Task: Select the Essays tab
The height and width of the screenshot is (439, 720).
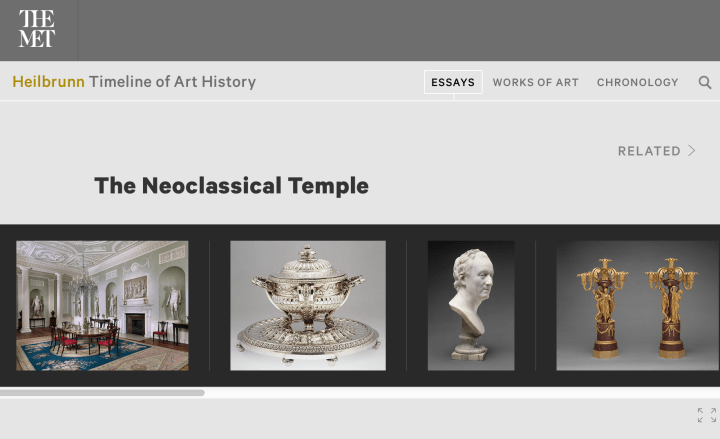Action: click(453, 82)
